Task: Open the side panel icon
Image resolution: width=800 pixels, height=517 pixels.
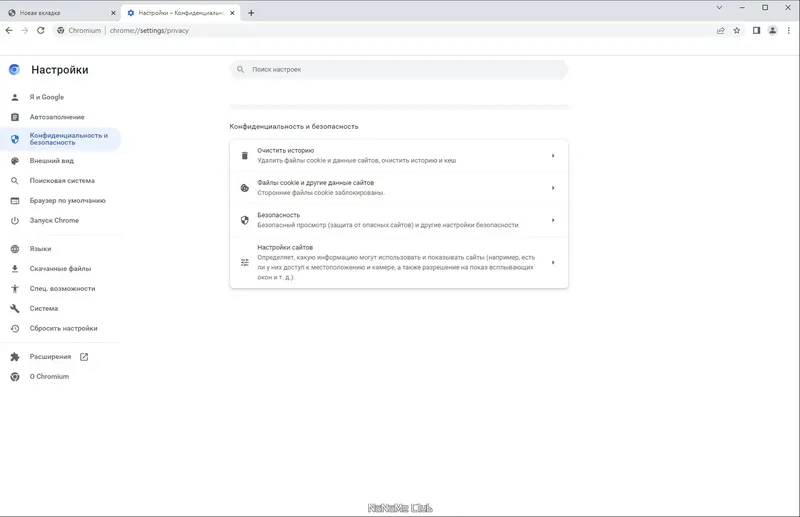Action: (x=756, y=31)
